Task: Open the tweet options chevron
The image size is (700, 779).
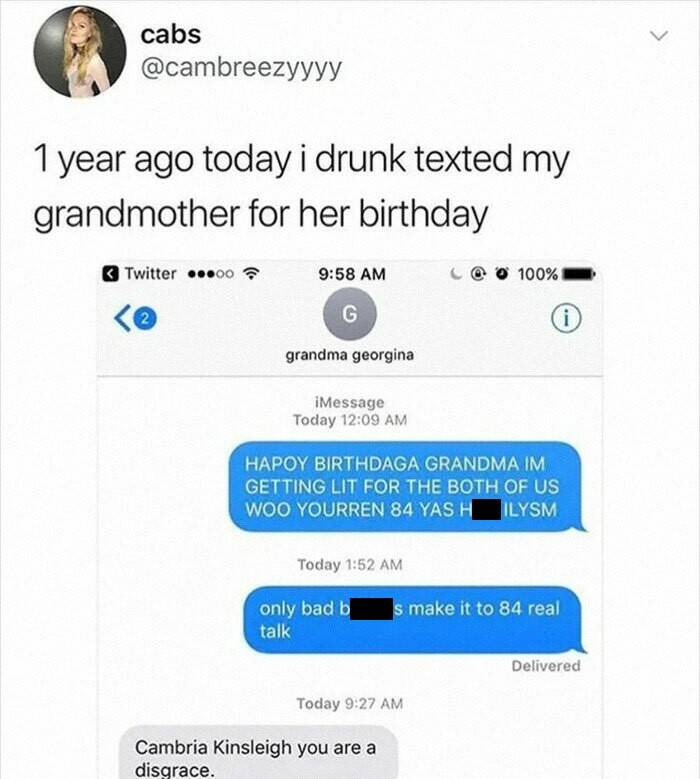Action: click(x=659, y=36)
